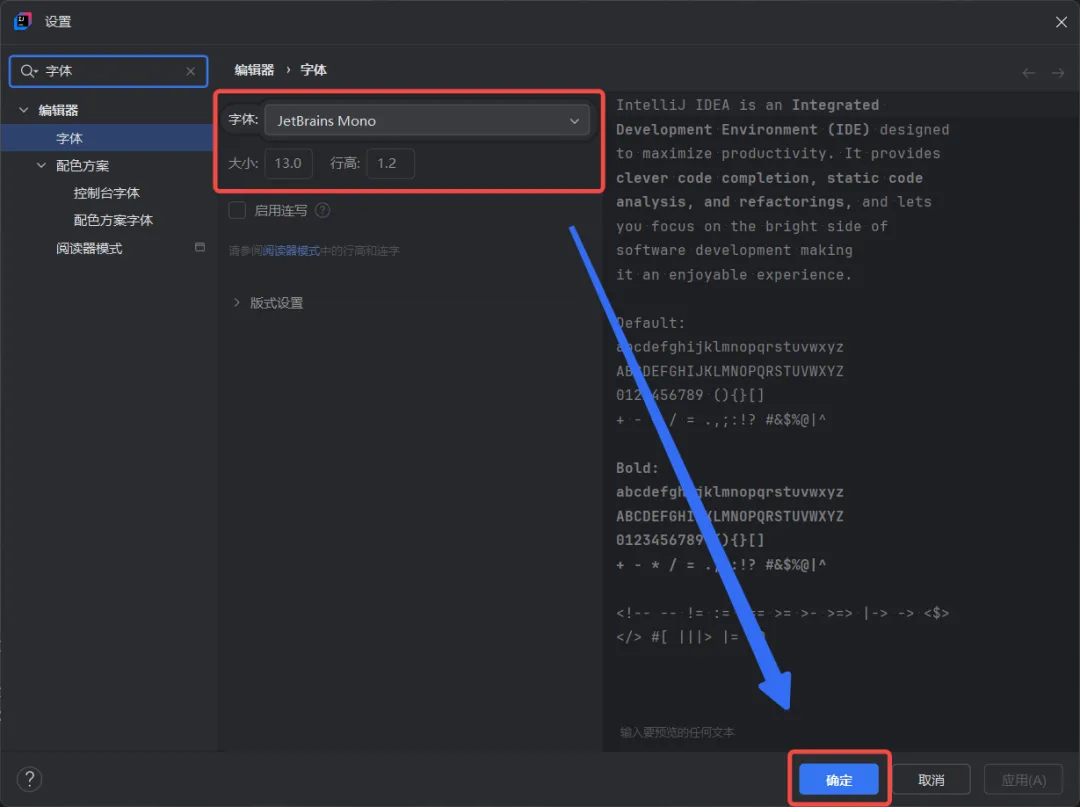Click 编辑器 breadcrumb

(x=254, y=70)
